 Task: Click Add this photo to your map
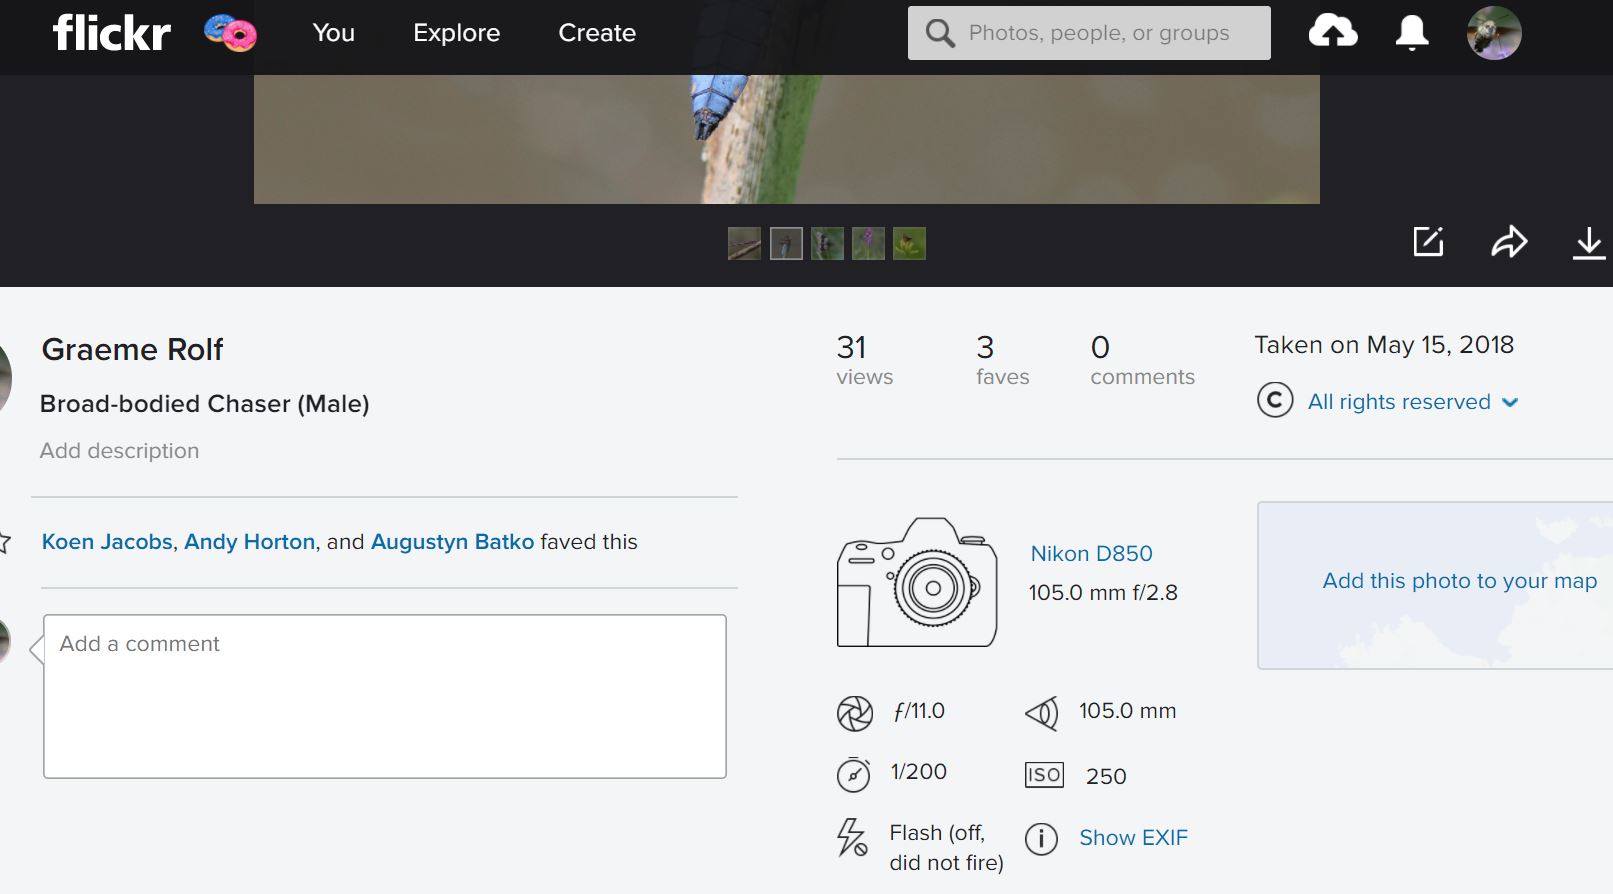click(x=1459, y=581)
